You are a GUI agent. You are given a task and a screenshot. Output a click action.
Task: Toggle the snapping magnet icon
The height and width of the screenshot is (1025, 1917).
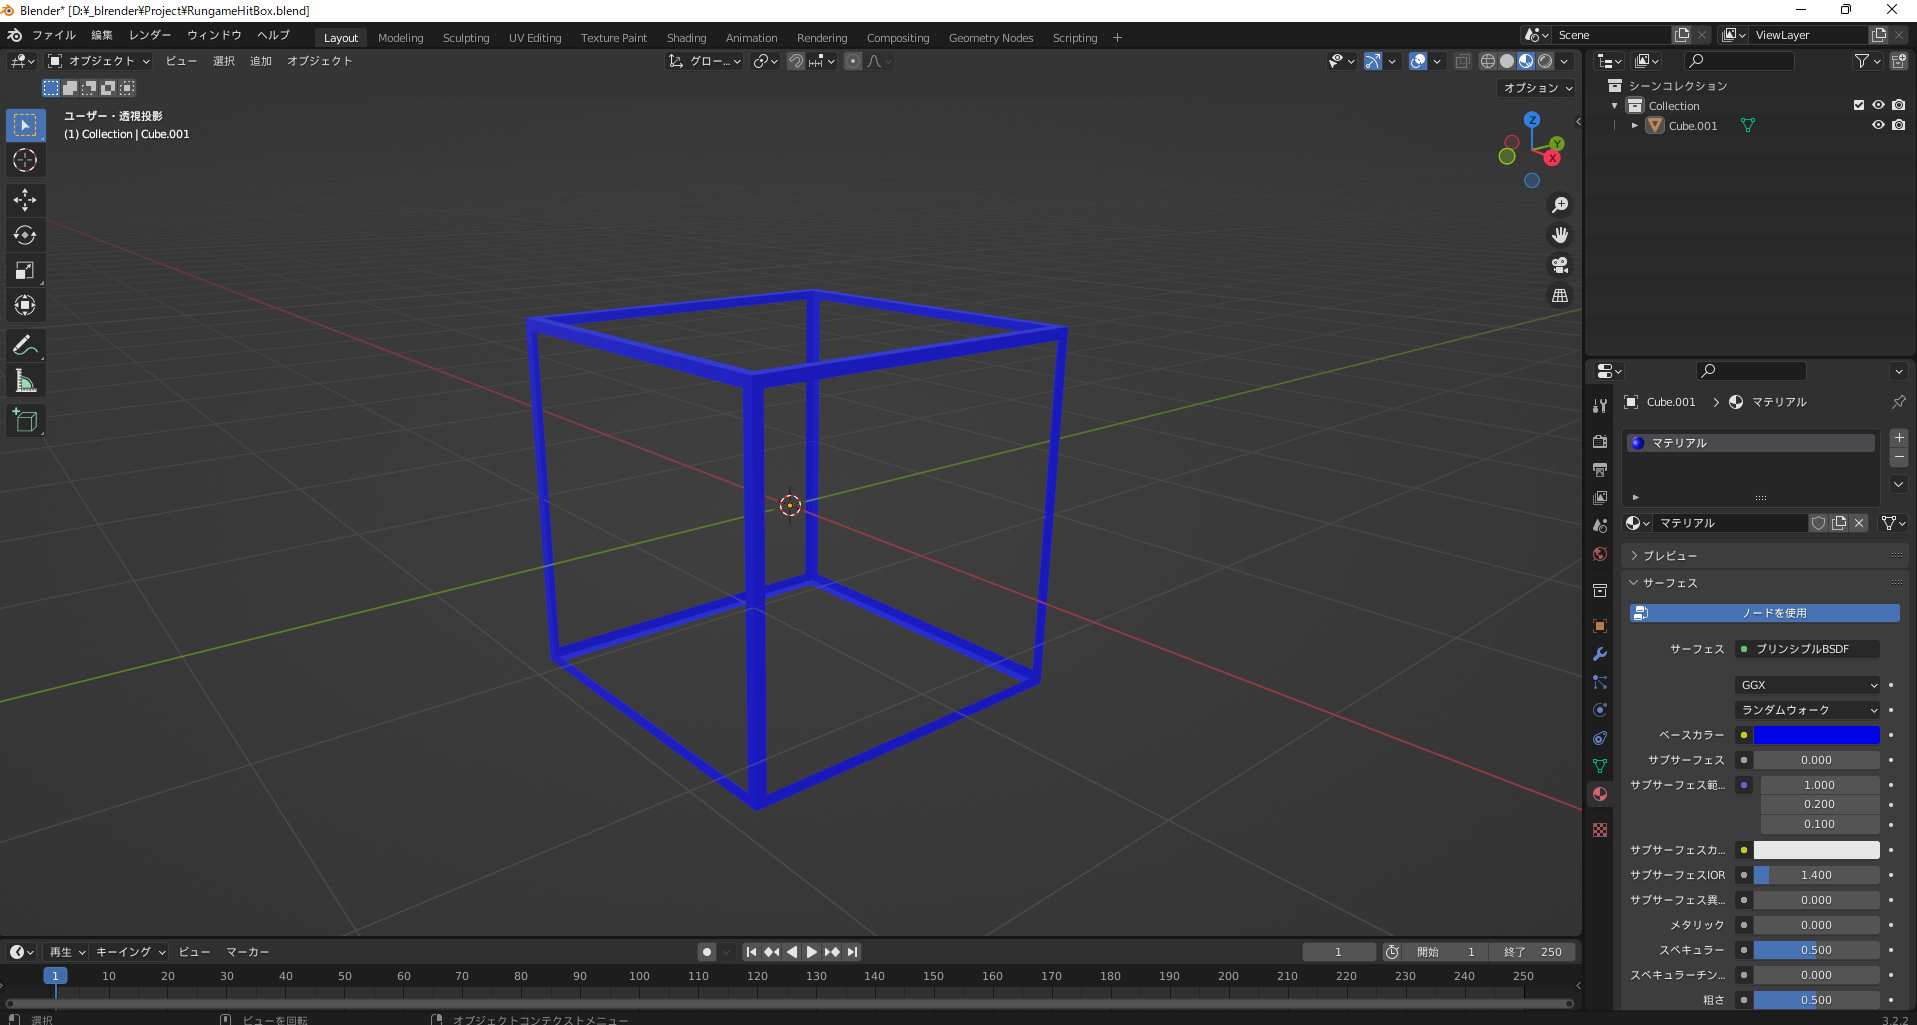point(796,61)
